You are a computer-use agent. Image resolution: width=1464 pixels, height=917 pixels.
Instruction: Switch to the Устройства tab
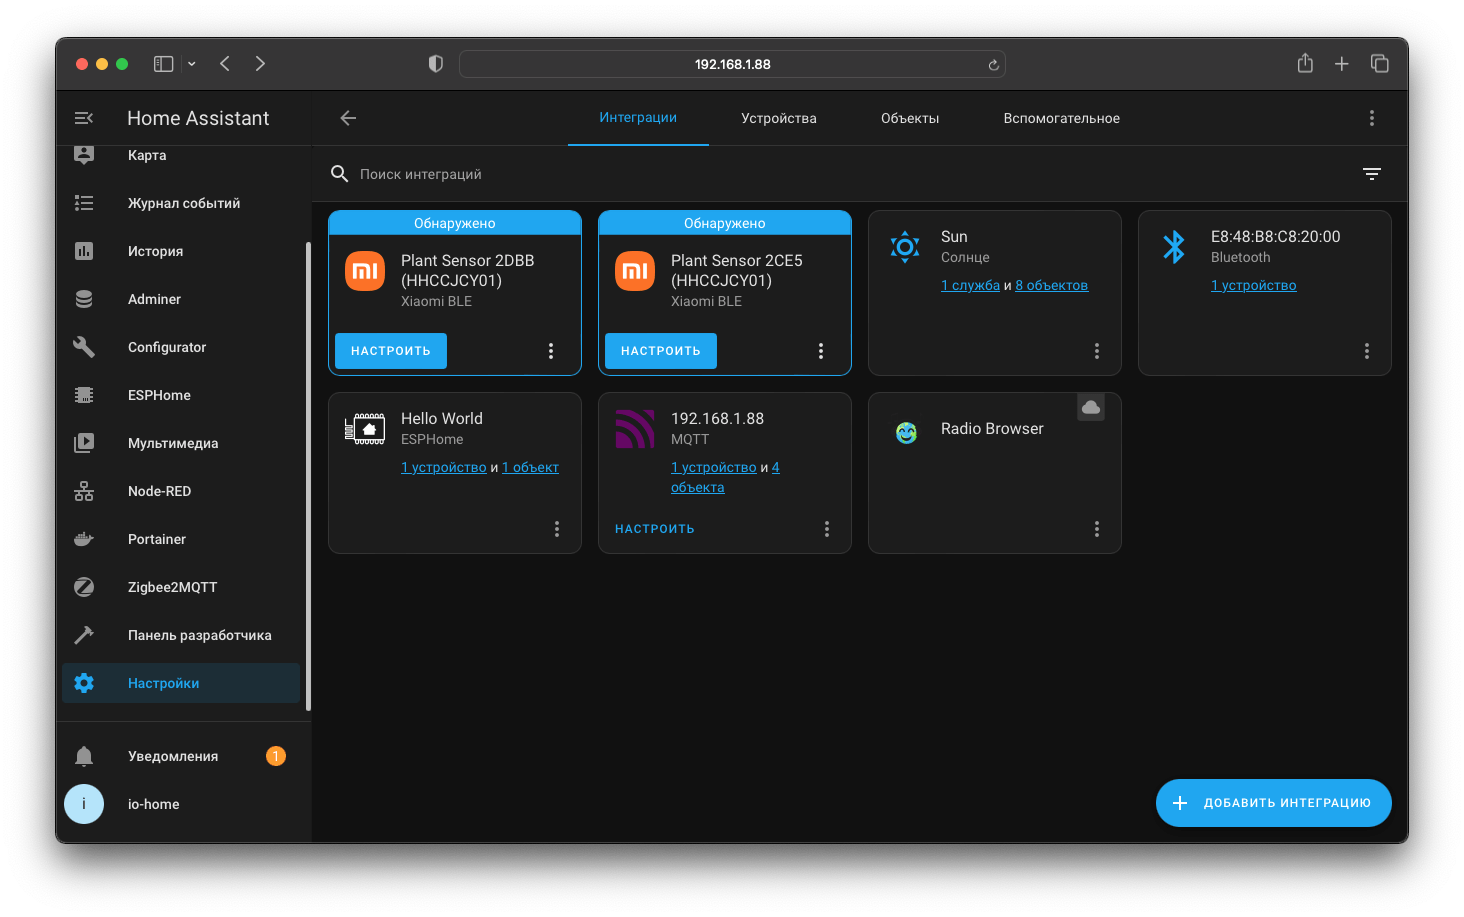pos(778,118)
